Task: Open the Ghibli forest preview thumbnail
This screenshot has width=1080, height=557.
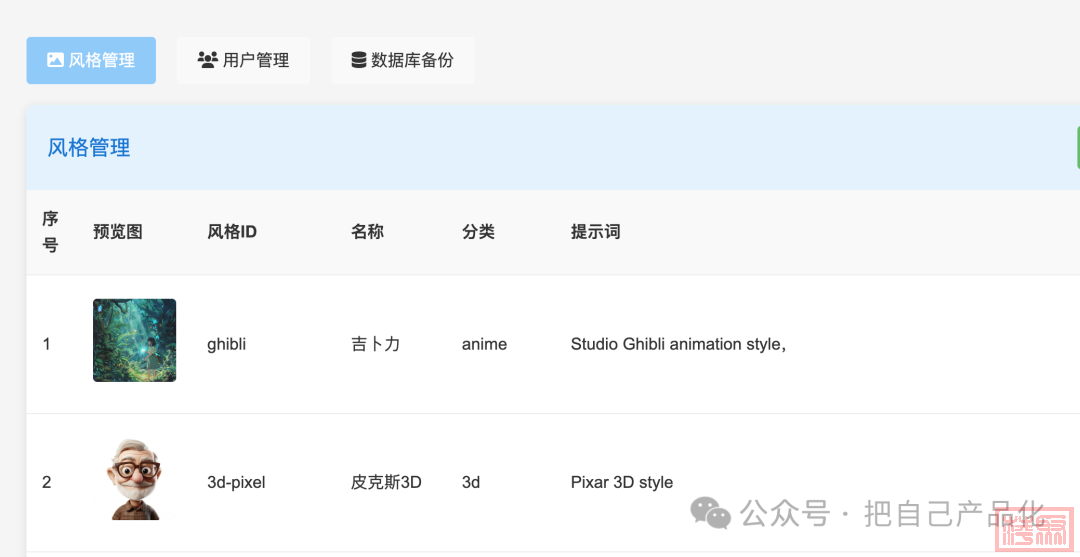Action: pos(134,340)
